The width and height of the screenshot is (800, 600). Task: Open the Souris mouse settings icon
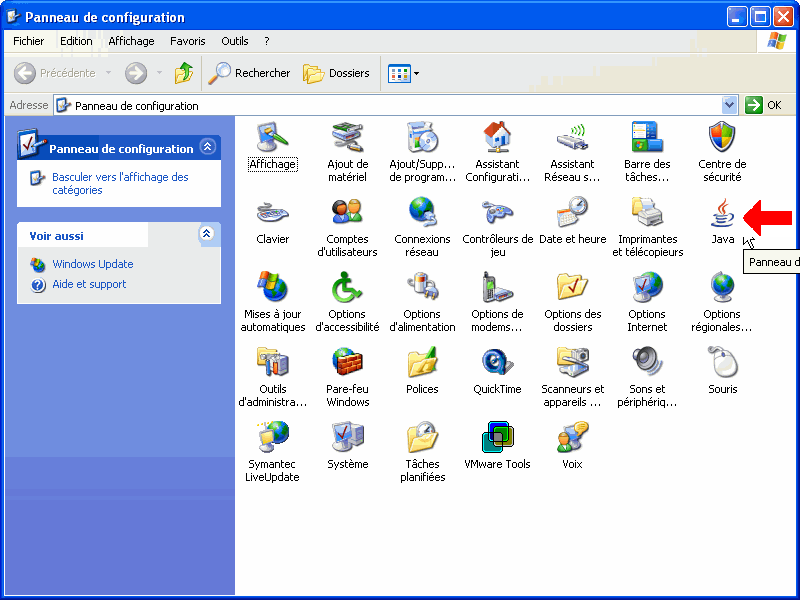click(x=722, y=363)
